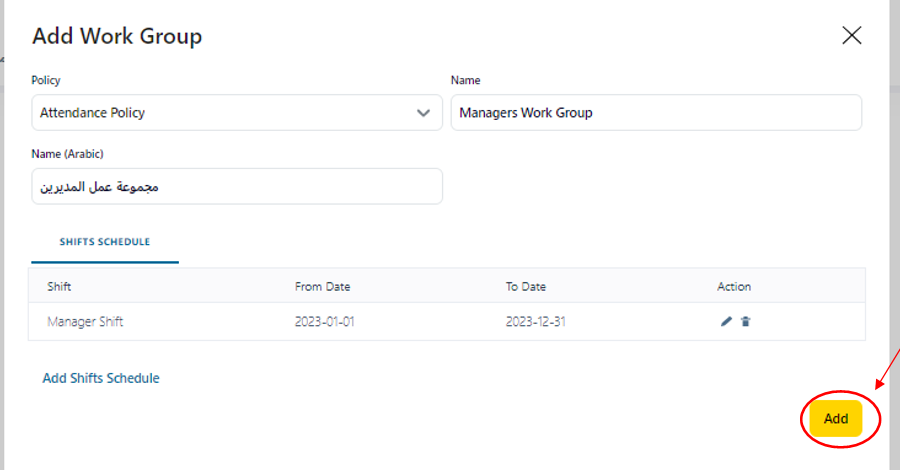
Task: Switch to the Shifts Schedule tab
Action: pyautogui.click(x=104, y=242)
